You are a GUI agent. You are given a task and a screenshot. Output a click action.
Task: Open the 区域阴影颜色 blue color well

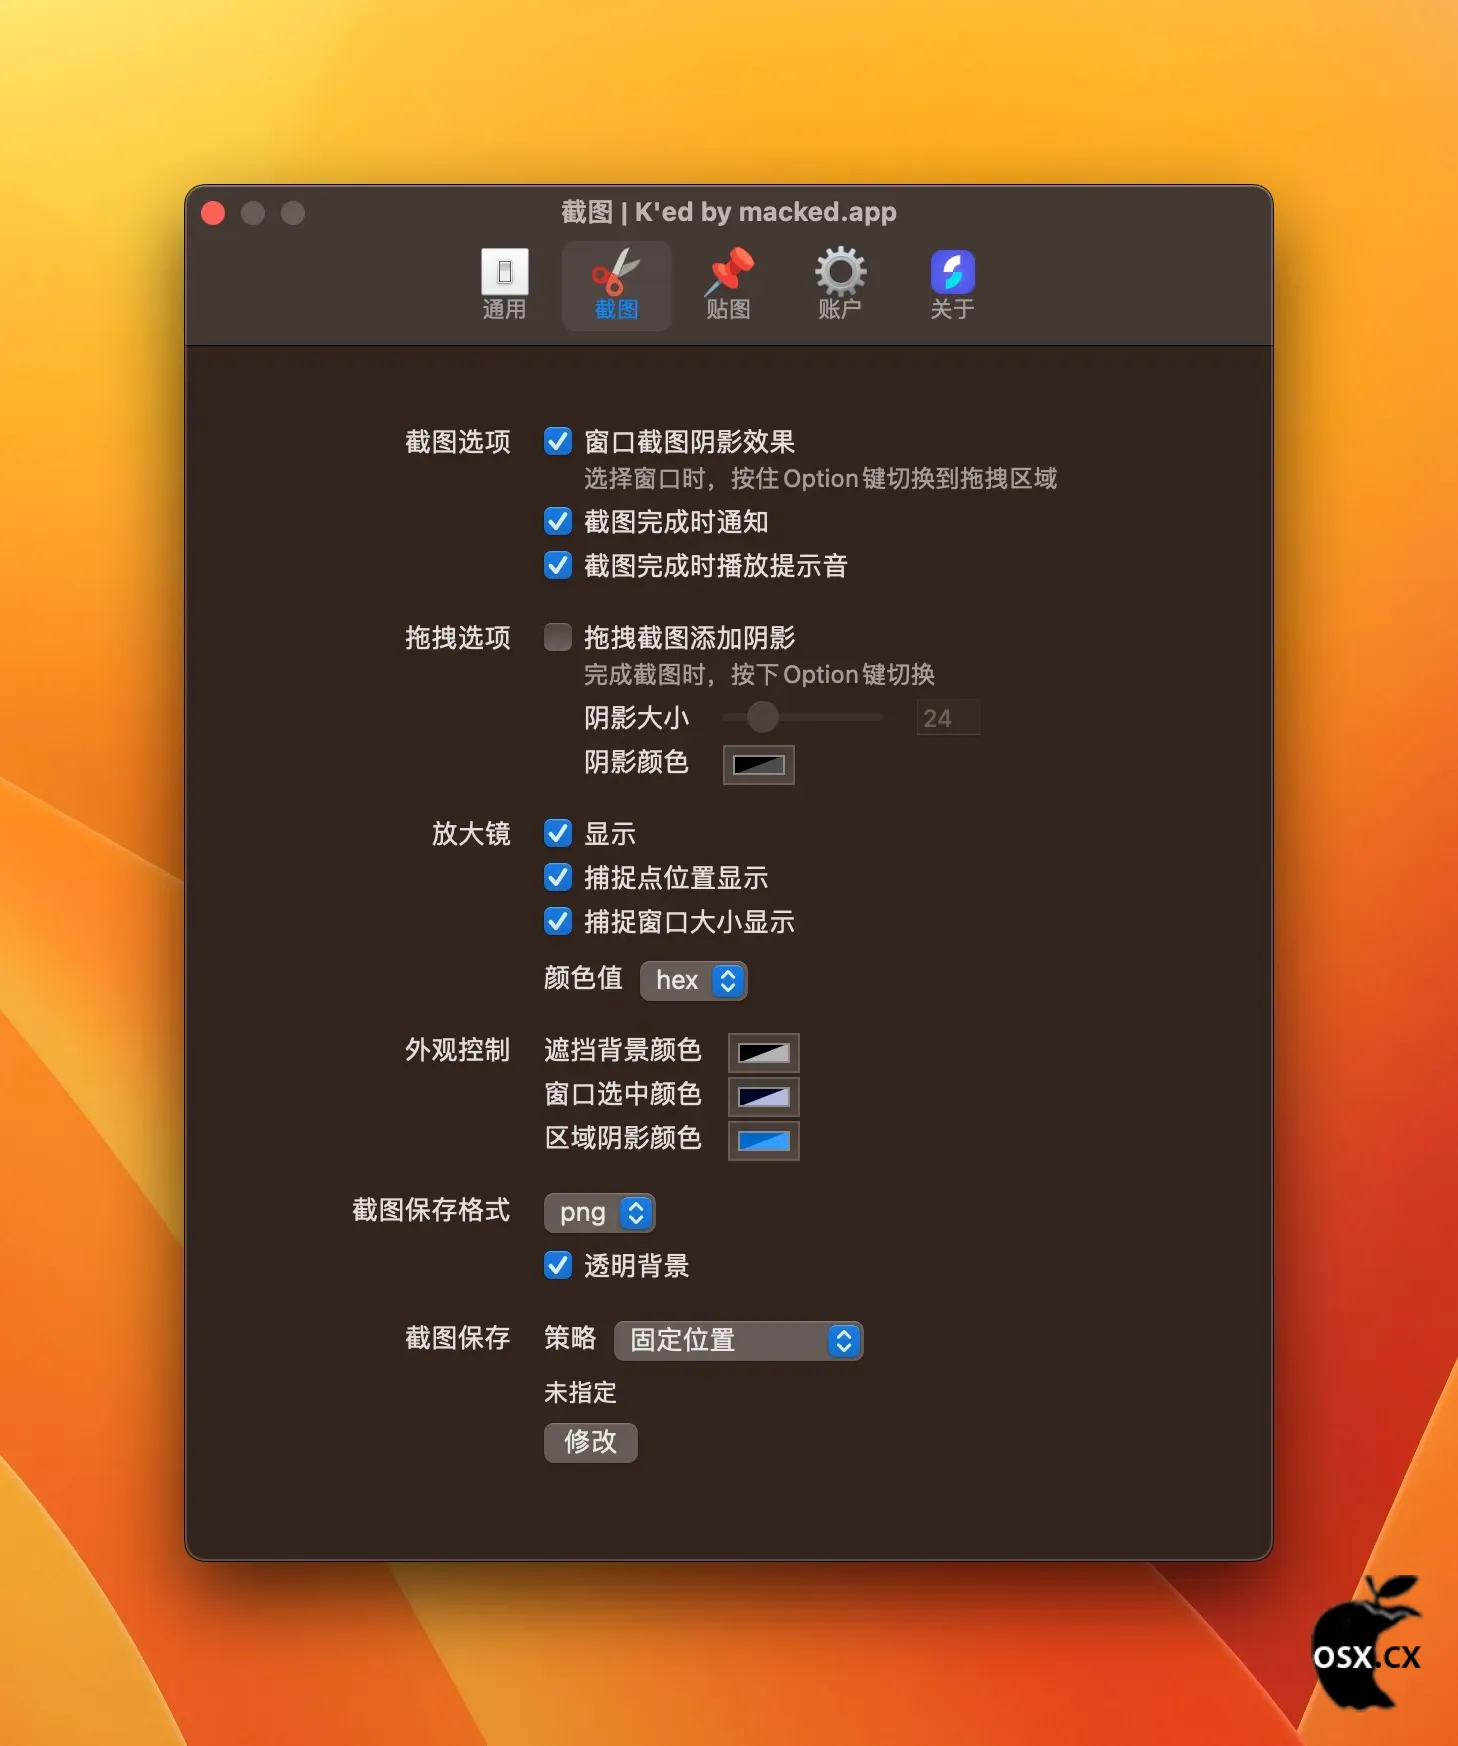click(764, 1141)
